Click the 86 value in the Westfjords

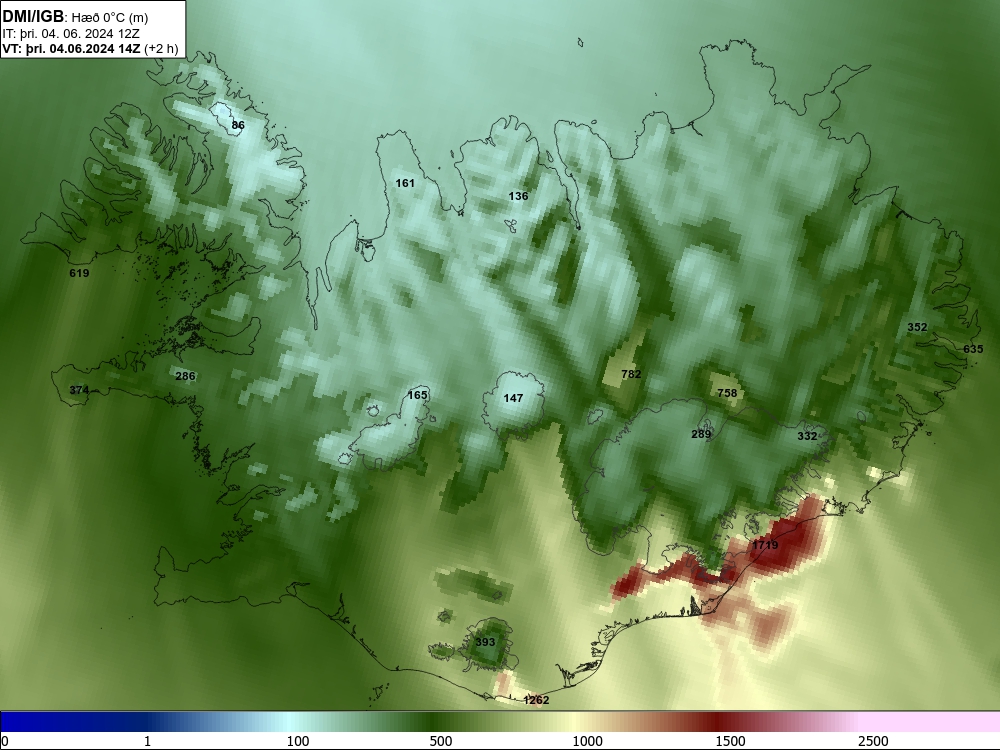tap(238, 125)
